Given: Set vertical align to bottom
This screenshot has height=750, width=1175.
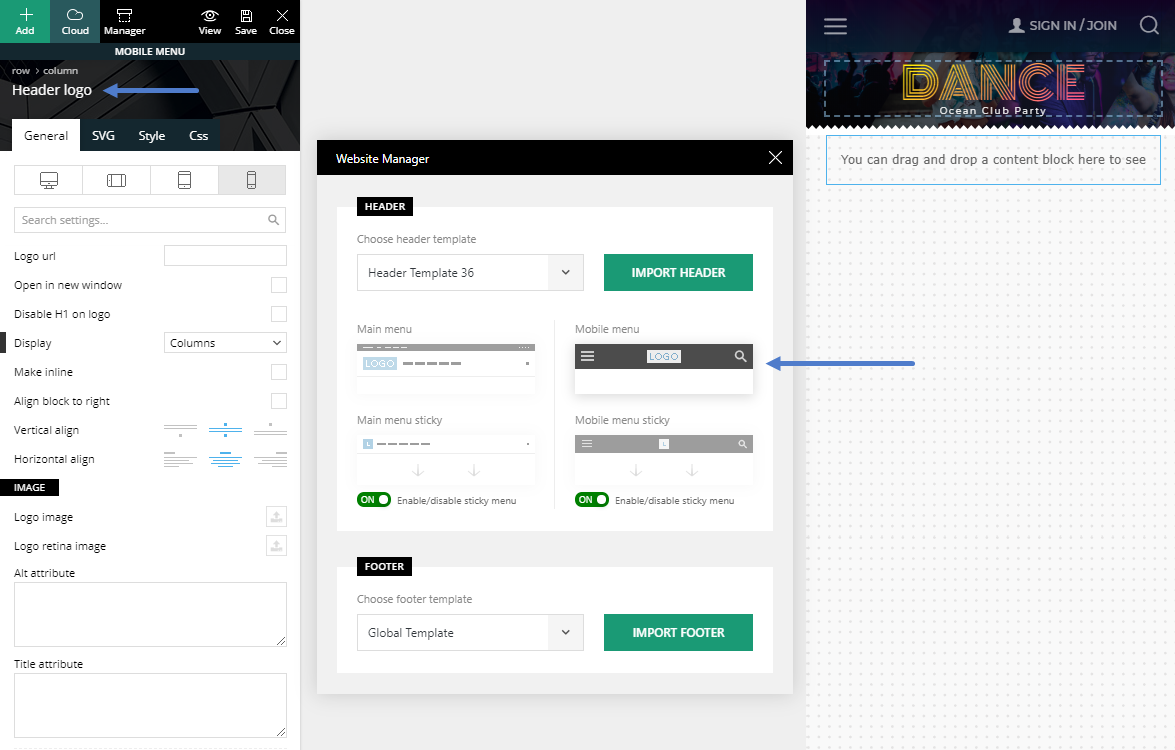Looking at the screenshot, I should click(x=271, y=430).
